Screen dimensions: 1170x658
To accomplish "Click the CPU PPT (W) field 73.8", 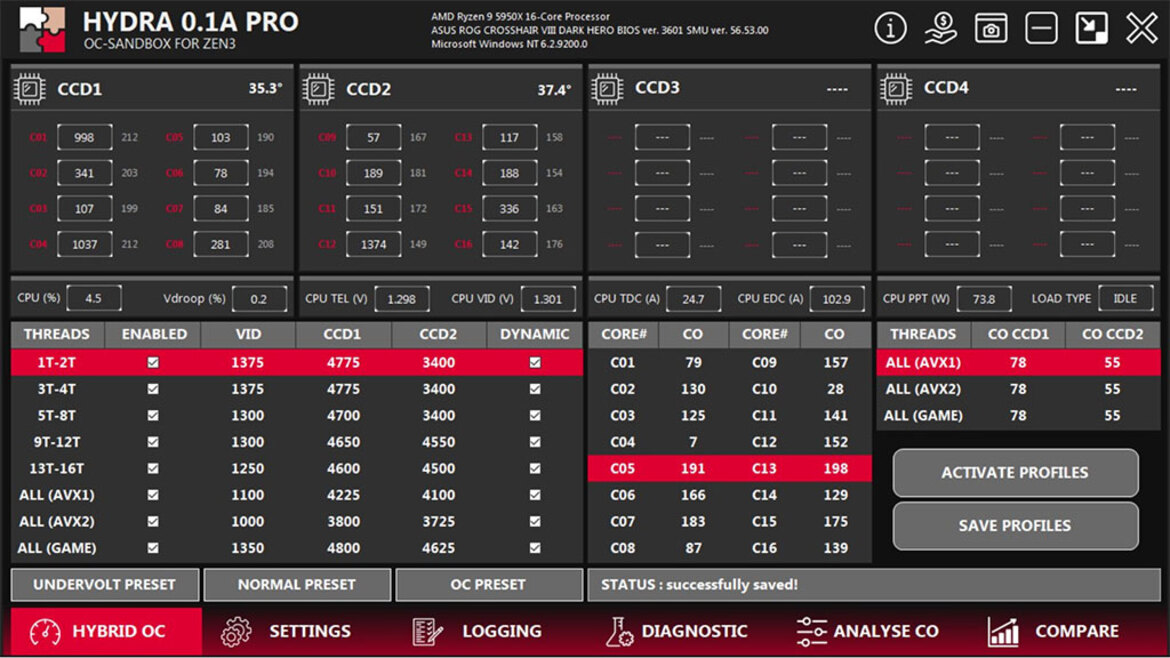I will (983, 299).
